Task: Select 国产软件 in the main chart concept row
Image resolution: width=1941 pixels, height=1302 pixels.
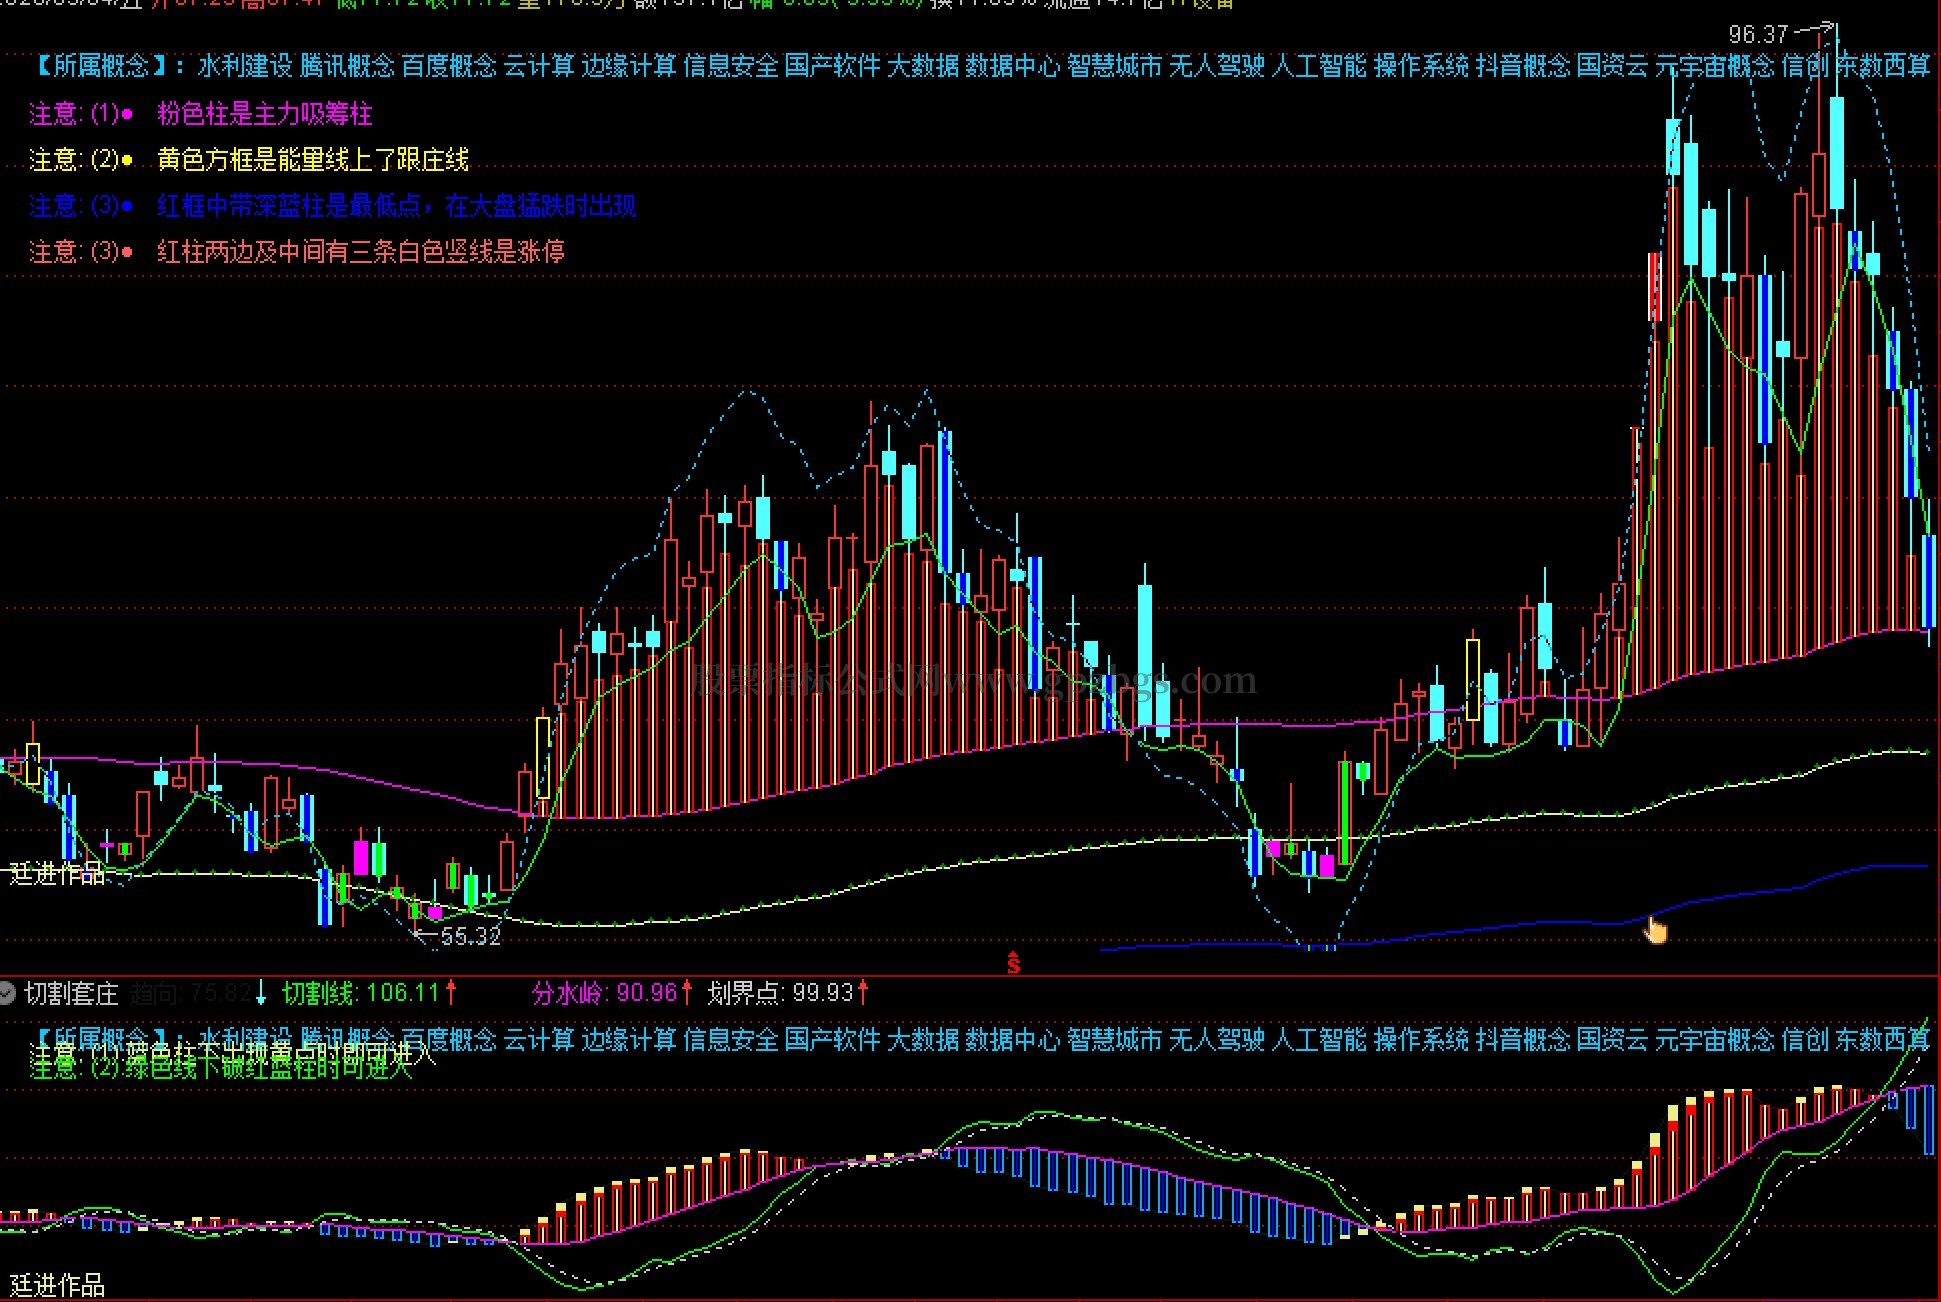Action: (x=833, y=66)
